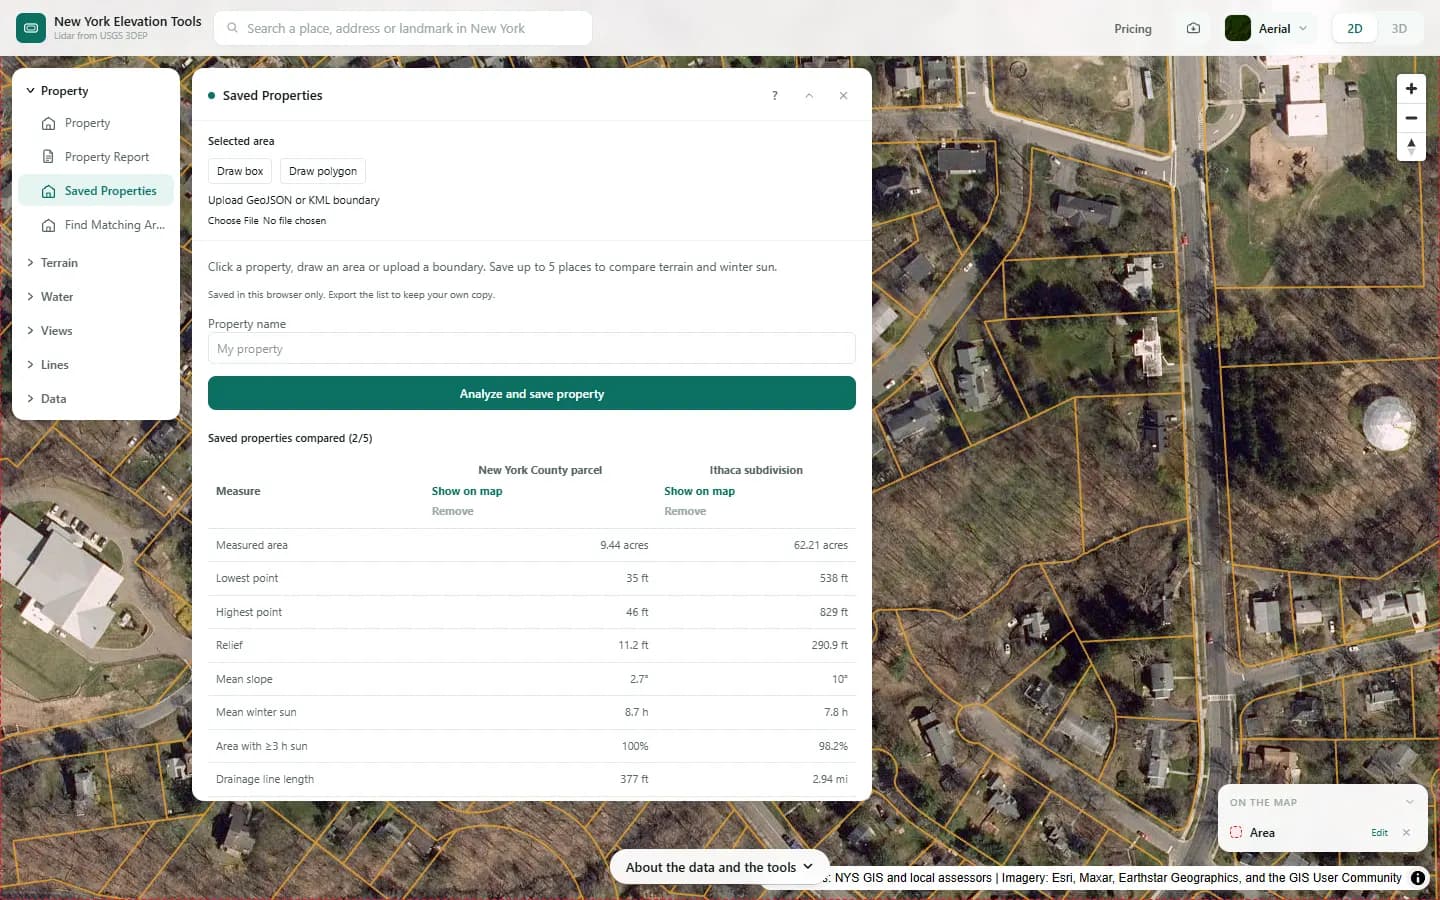Viewport: 1440px width, 900px height.
Task: Click Analyze and save property button
Action: pos(532,393)
